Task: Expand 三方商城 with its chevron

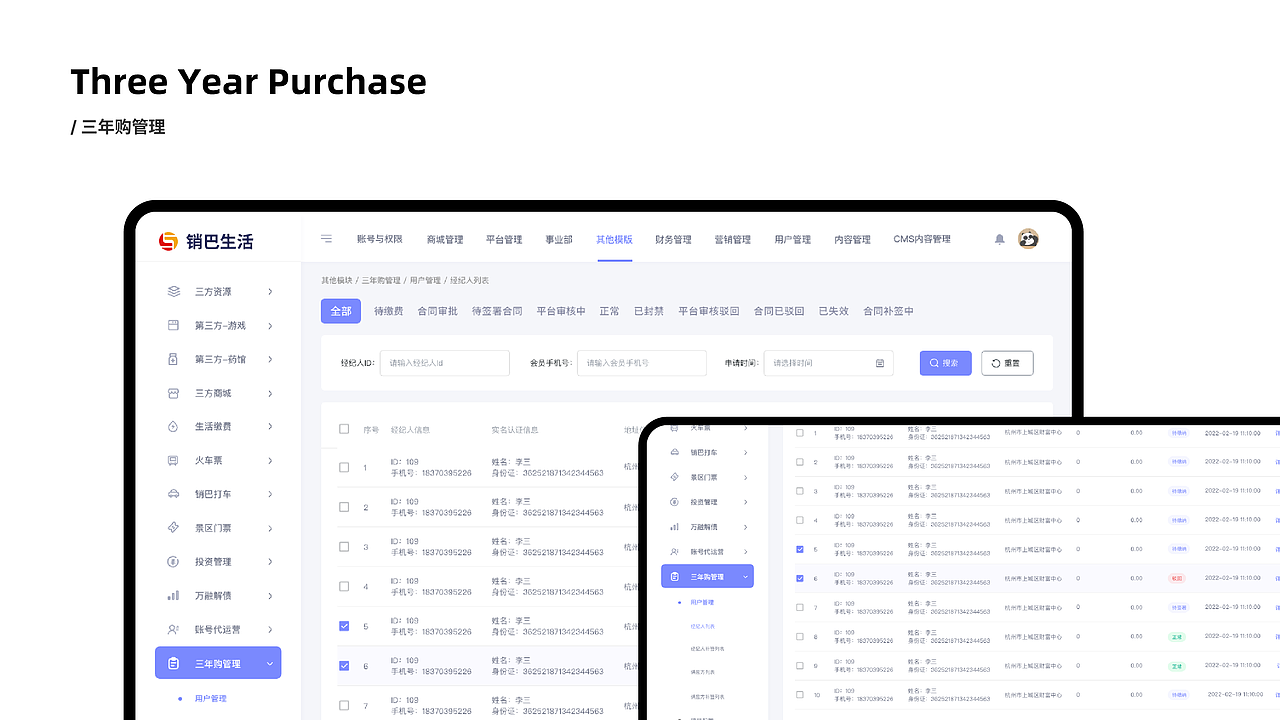Action: [x=270, y=393]
